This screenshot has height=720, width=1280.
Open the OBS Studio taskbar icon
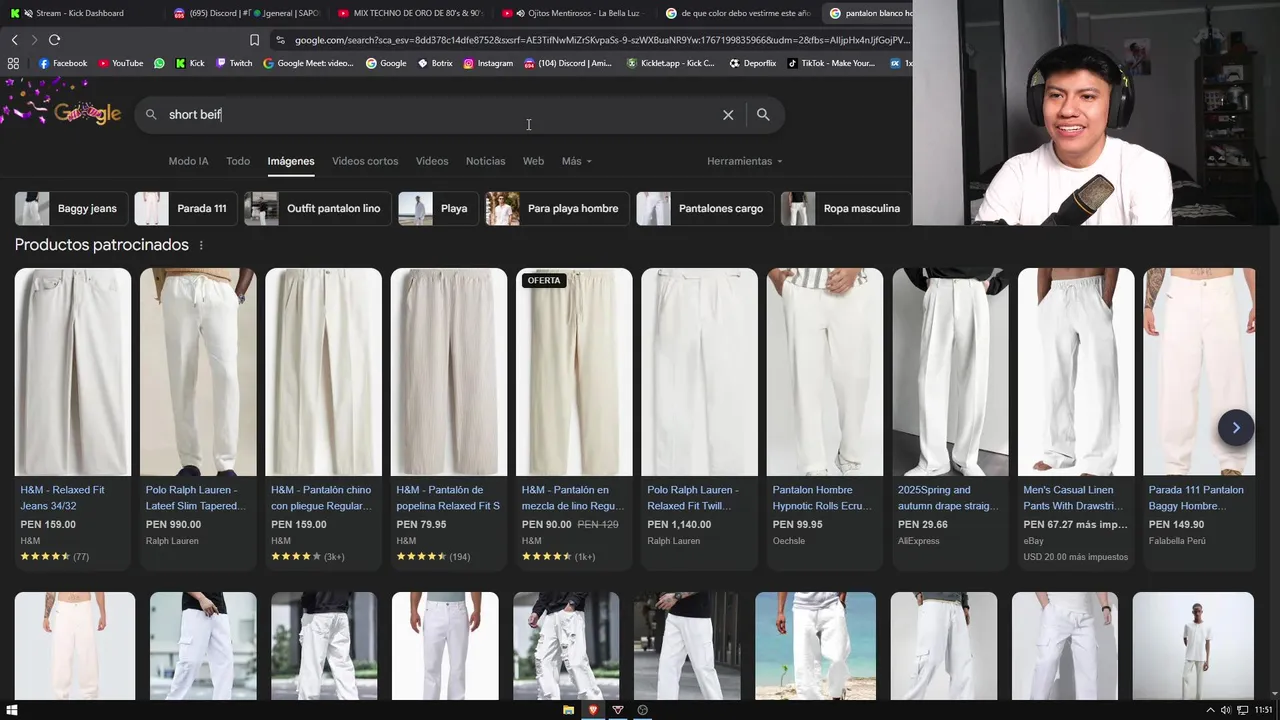point(642,710)
